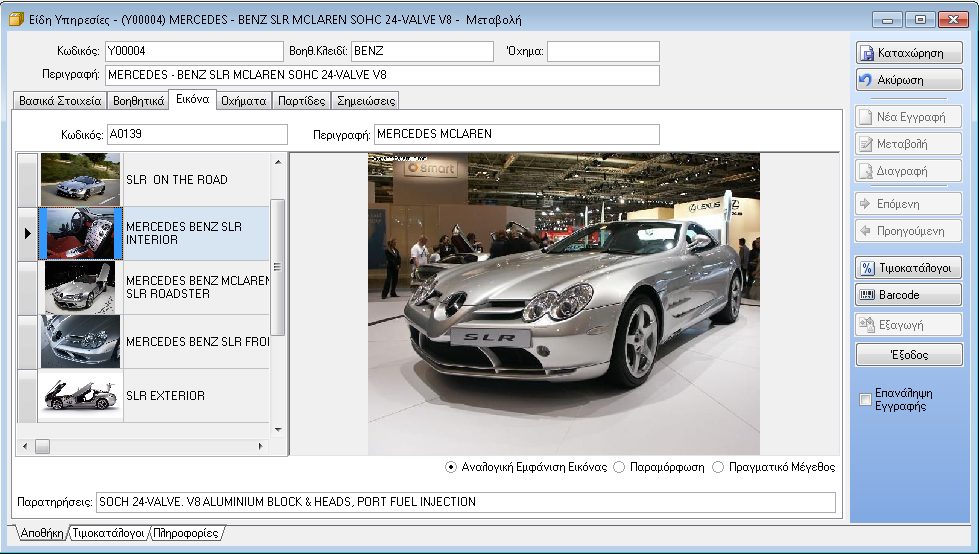
Task: Click the horizontal scroll left arrow
Action: (x=25, y=446)
